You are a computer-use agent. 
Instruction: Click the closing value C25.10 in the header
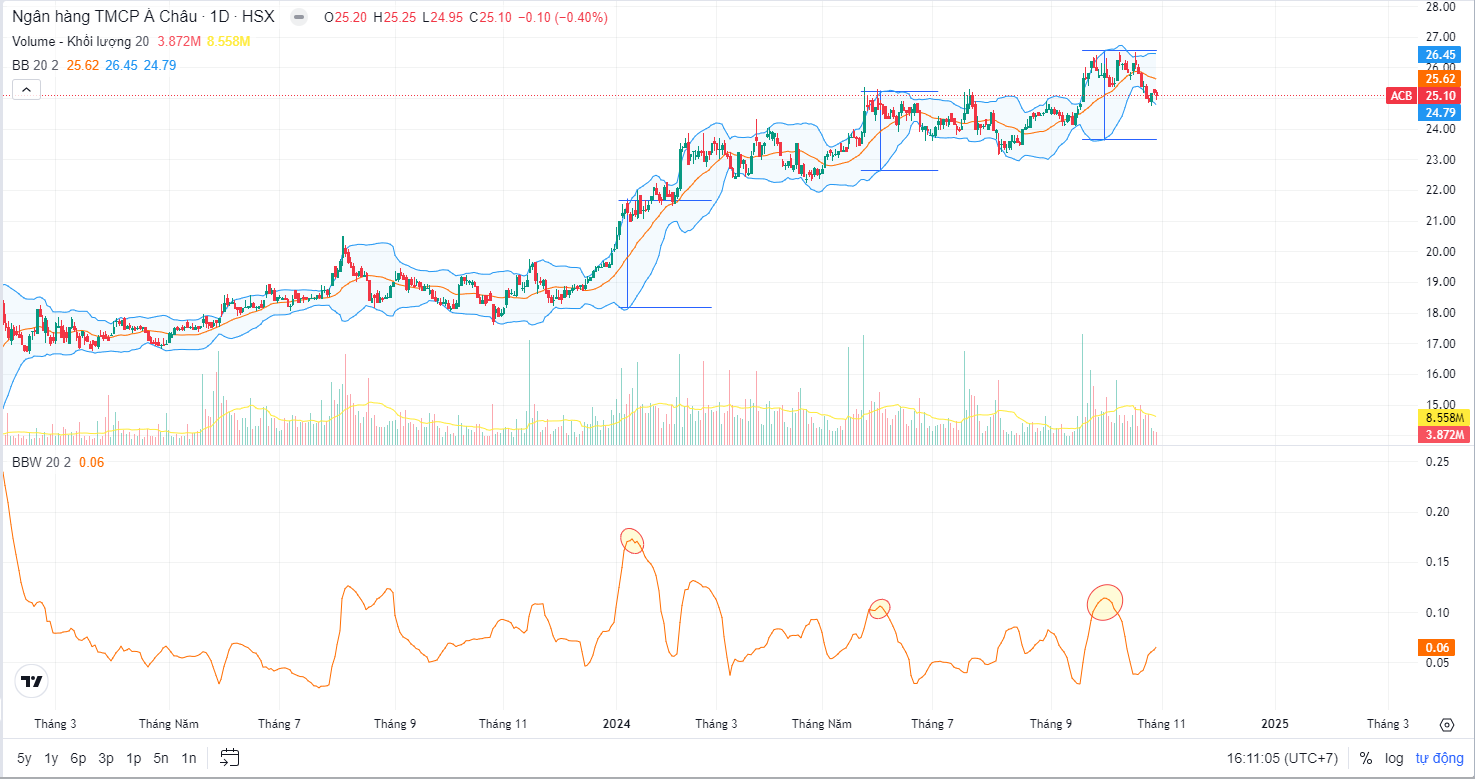491,17
